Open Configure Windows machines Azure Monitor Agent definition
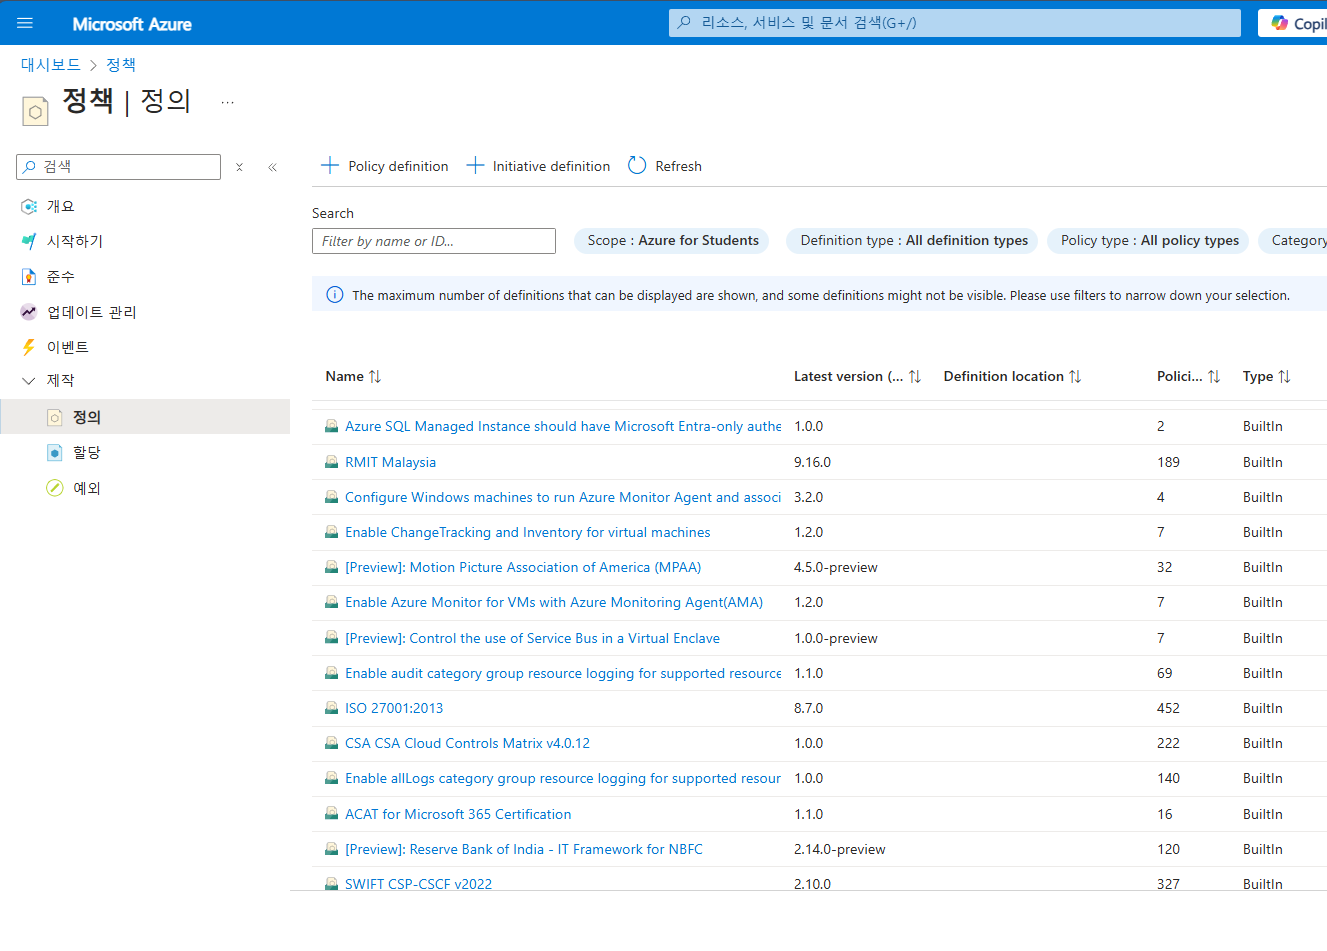 pyautogui.click(x=563, y=497)
